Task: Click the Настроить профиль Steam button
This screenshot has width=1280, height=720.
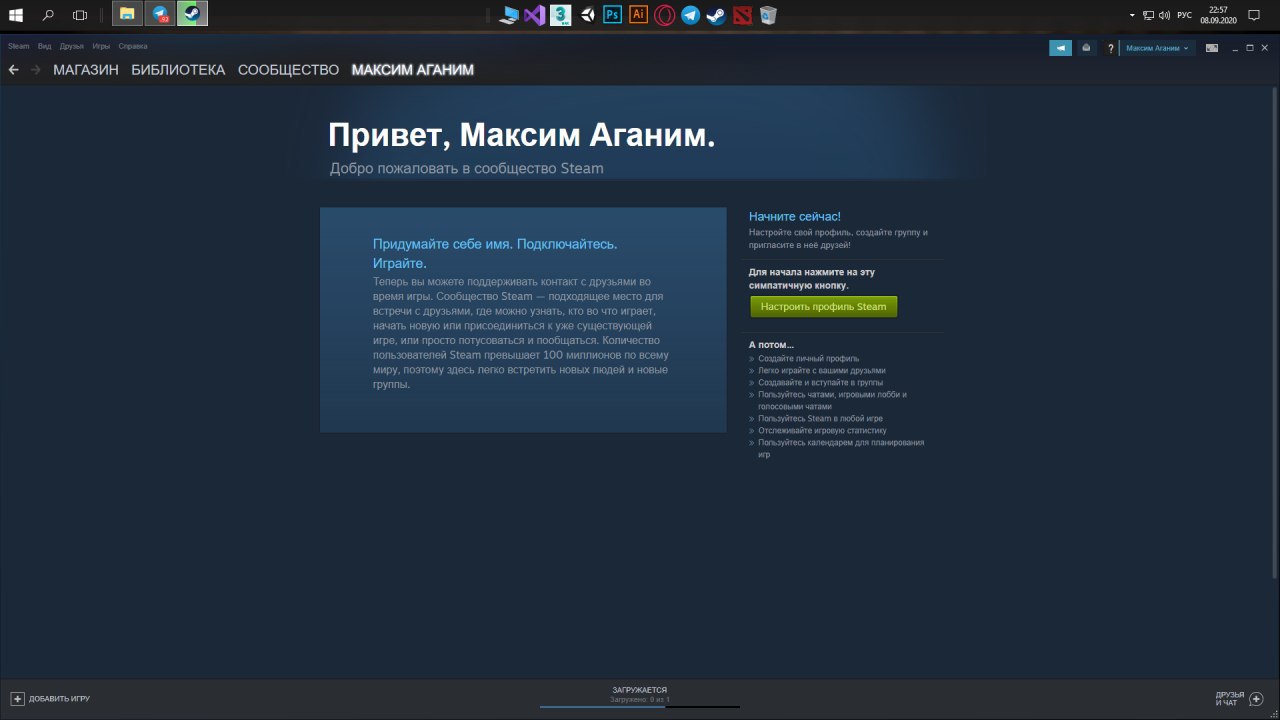Action: 823,307
